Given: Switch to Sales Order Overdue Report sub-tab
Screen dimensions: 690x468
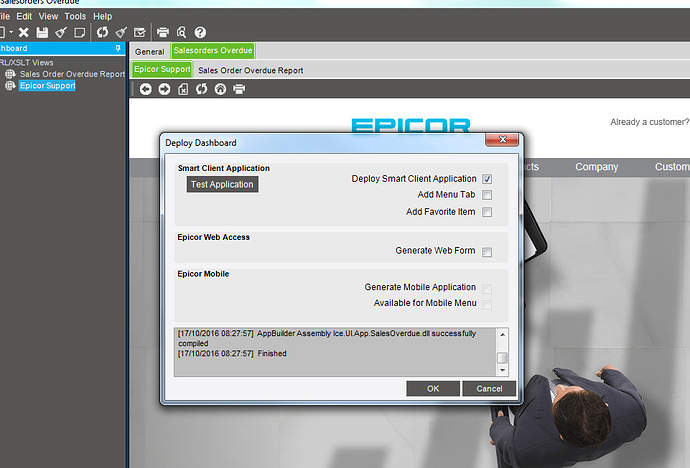Looking at the screenshot, I should [250, 70].
